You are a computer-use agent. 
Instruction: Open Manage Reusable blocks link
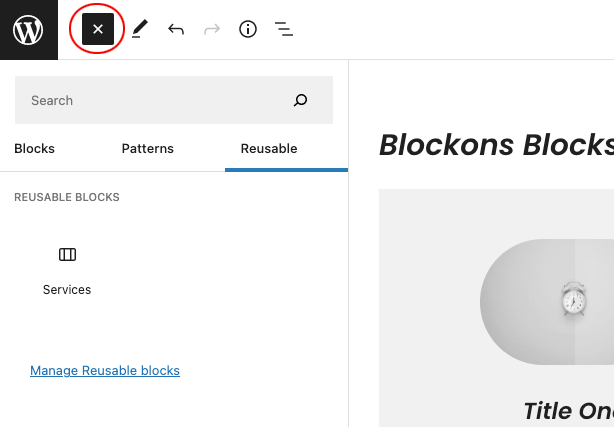[105, 371]
